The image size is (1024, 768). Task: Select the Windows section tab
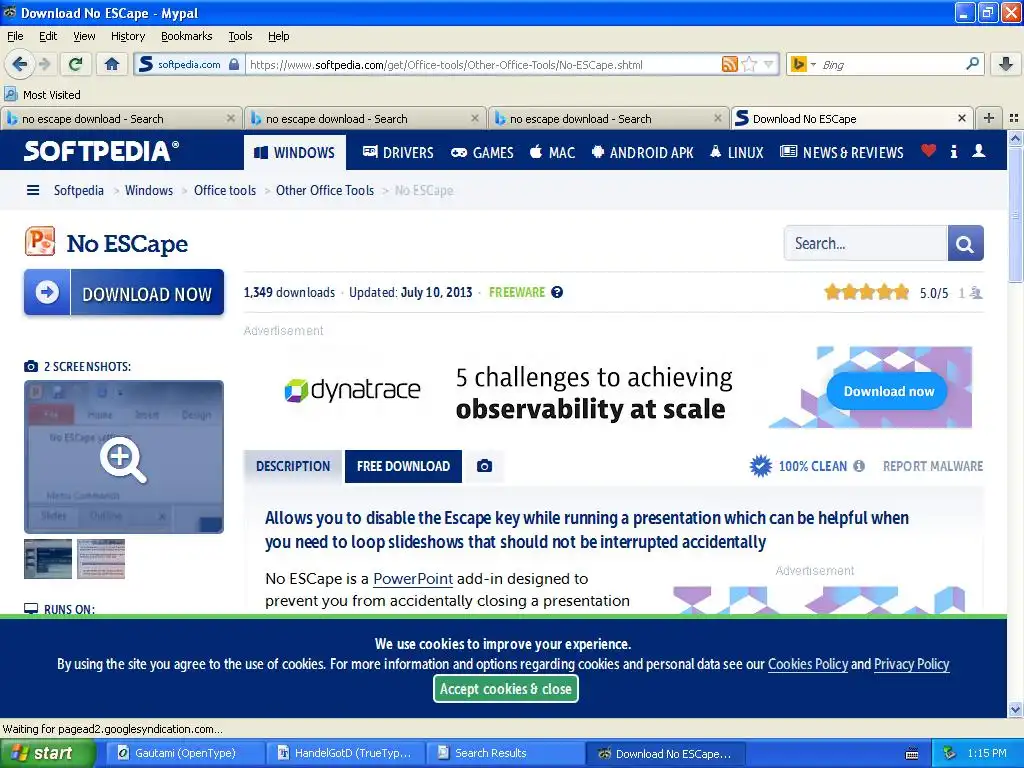click(x=295, y=152)
